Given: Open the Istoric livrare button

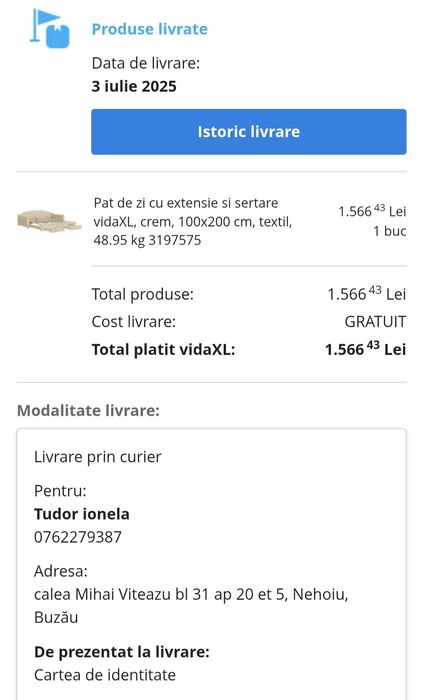Looking at the screenshot, I should [x=249, y=132].
